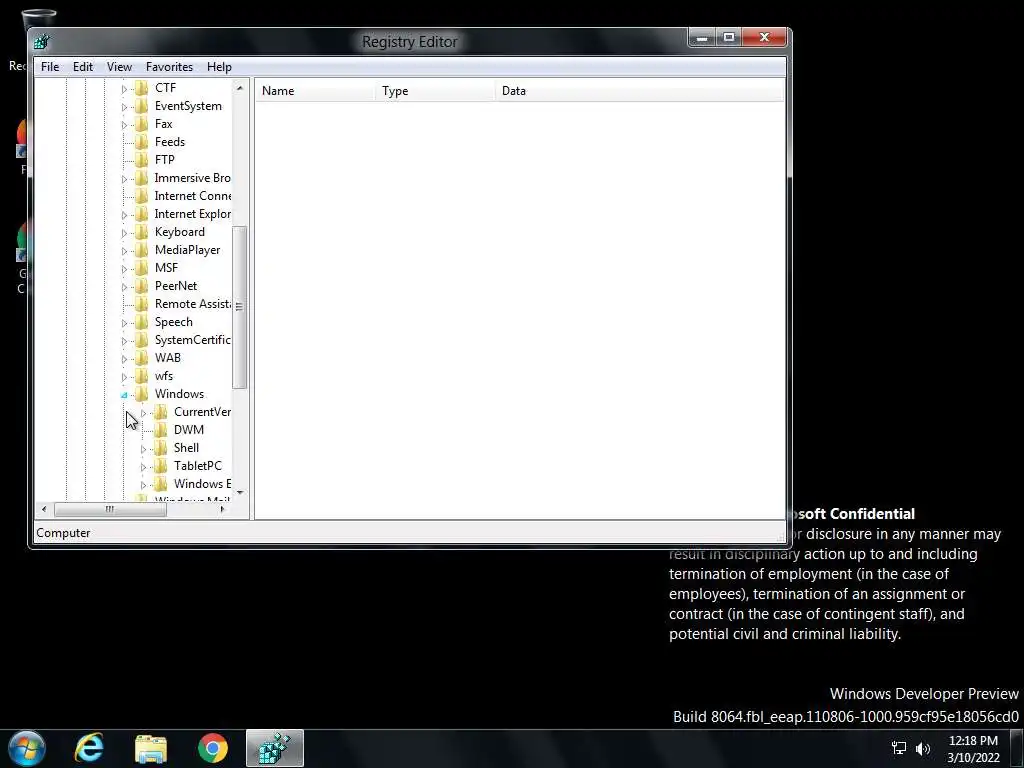Select the CTF folder icon
The width and height of the screenshot is (1024, 768).
point(141,88)
